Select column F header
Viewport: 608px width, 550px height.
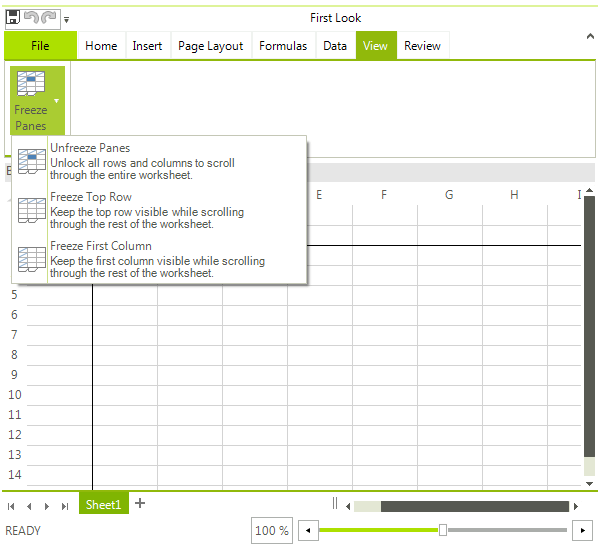tap(384, 195)
